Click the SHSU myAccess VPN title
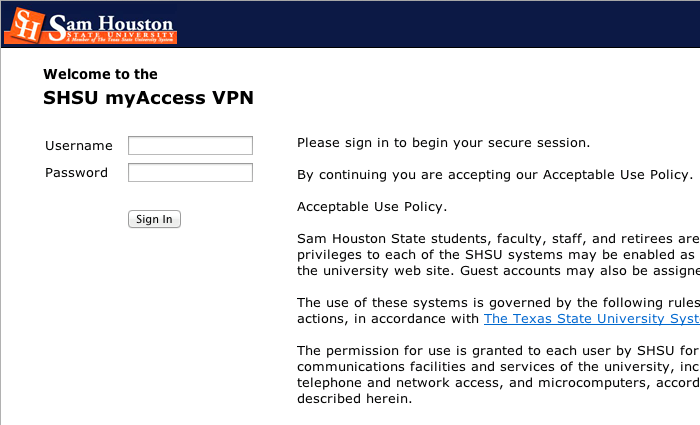The width and height of the screenshot is (700, 425). pos(148,98)
